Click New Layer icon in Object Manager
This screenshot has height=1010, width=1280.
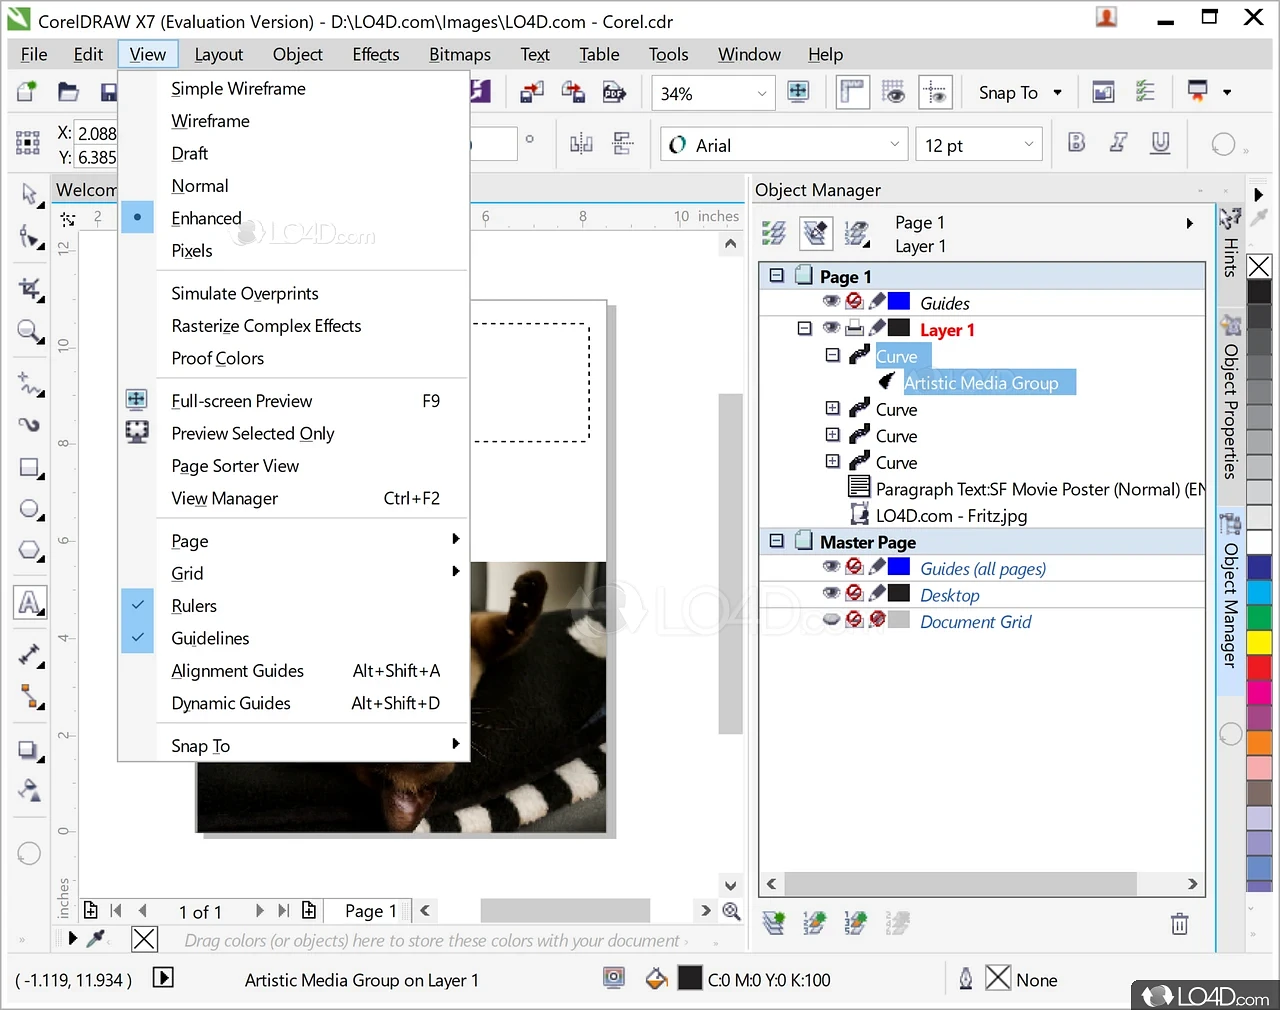(x=774, y=923)
